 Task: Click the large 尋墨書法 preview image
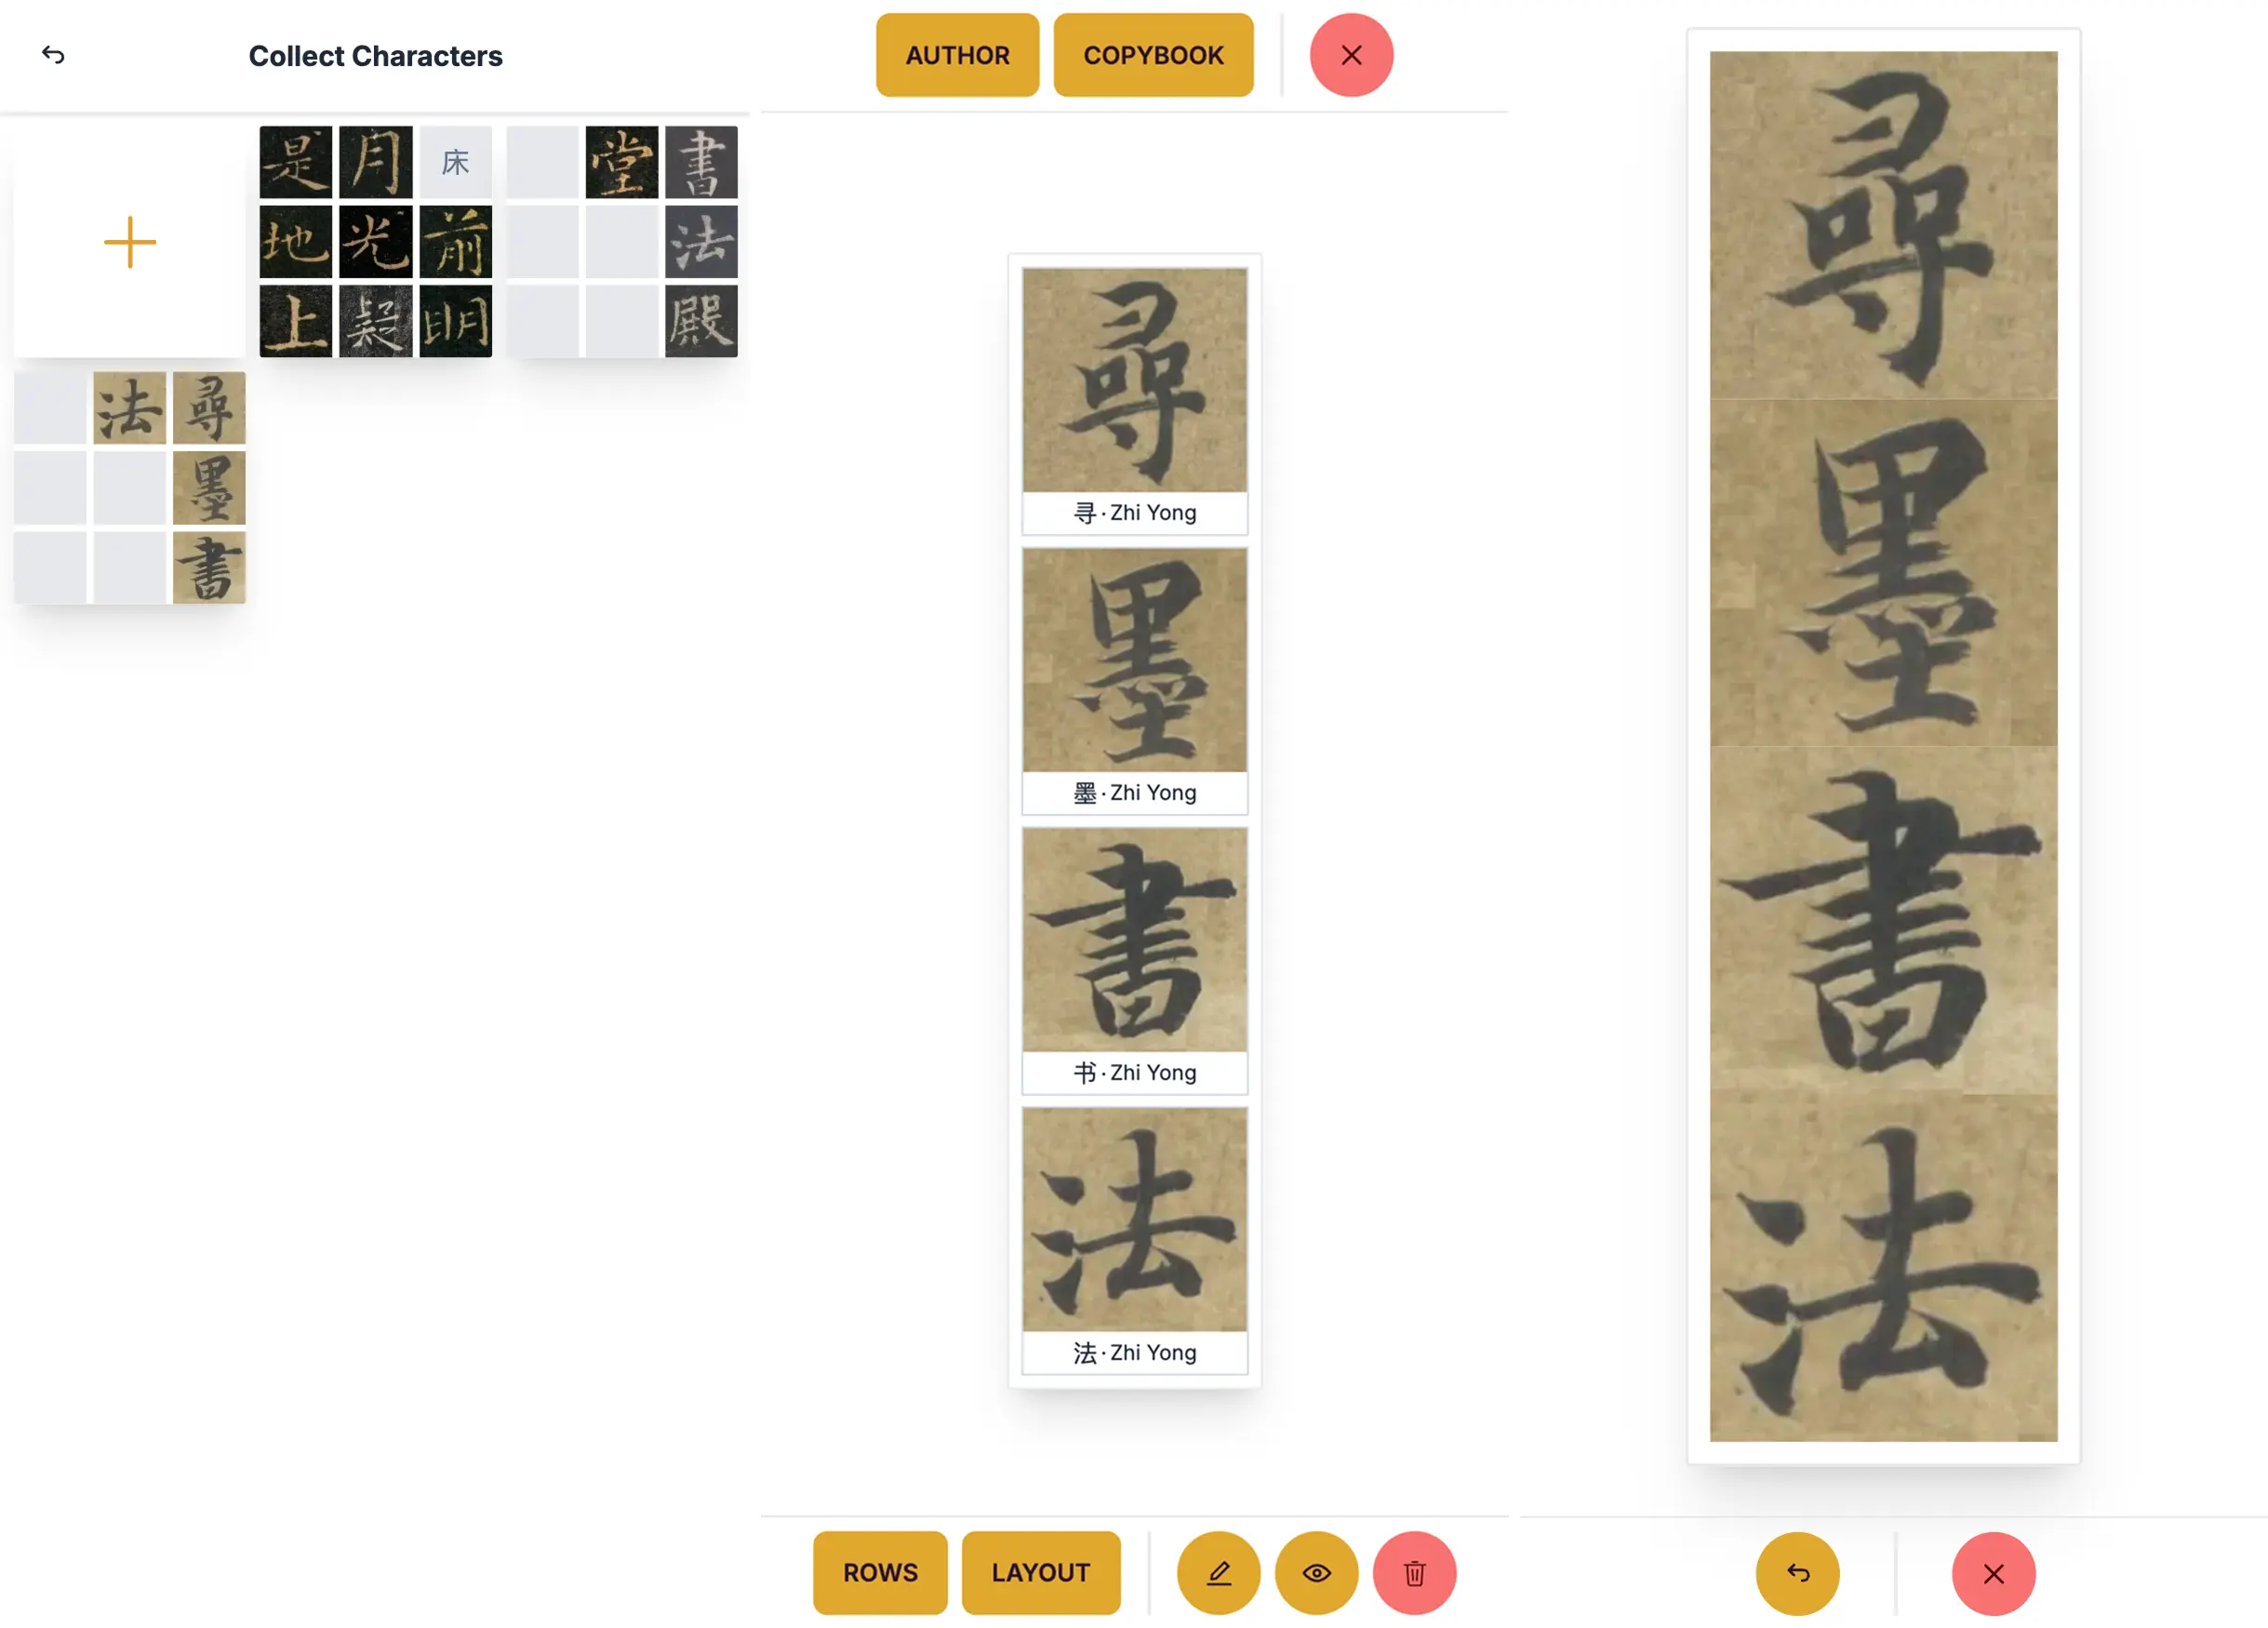point(1883,746)
